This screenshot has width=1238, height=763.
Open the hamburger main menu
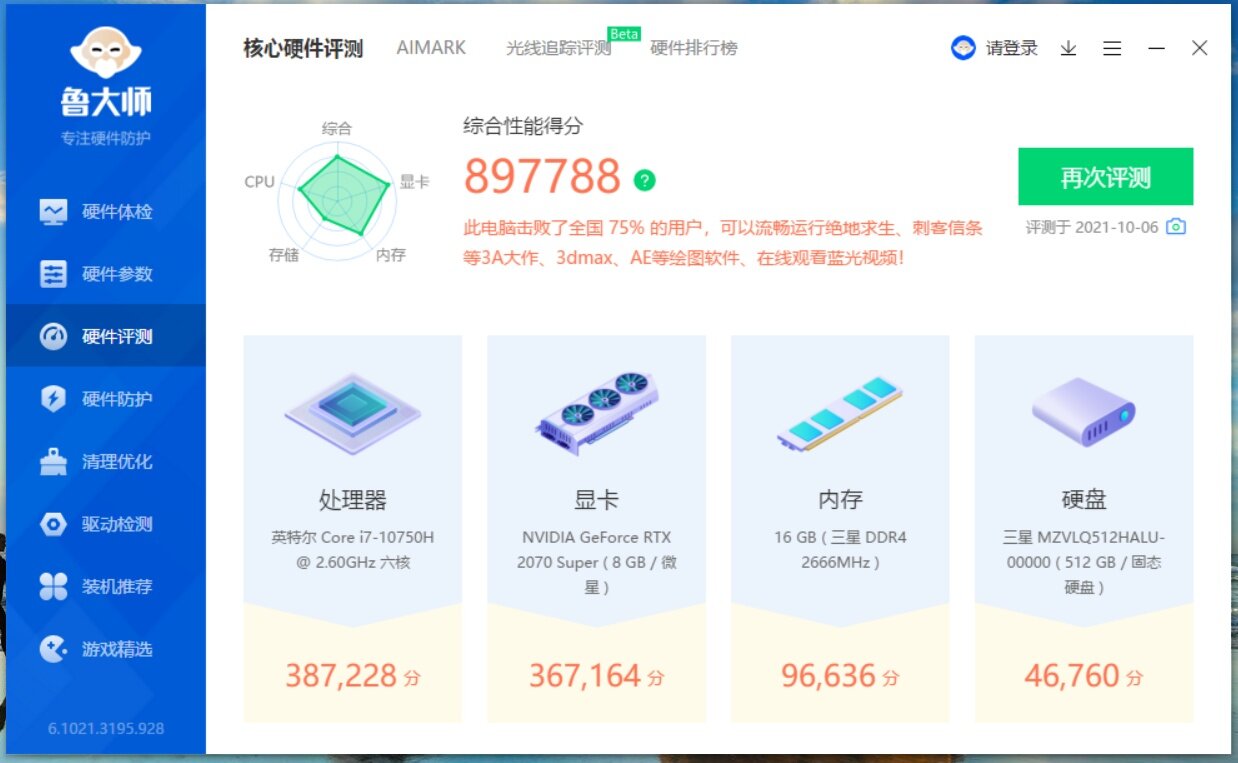click(1112, 48)
